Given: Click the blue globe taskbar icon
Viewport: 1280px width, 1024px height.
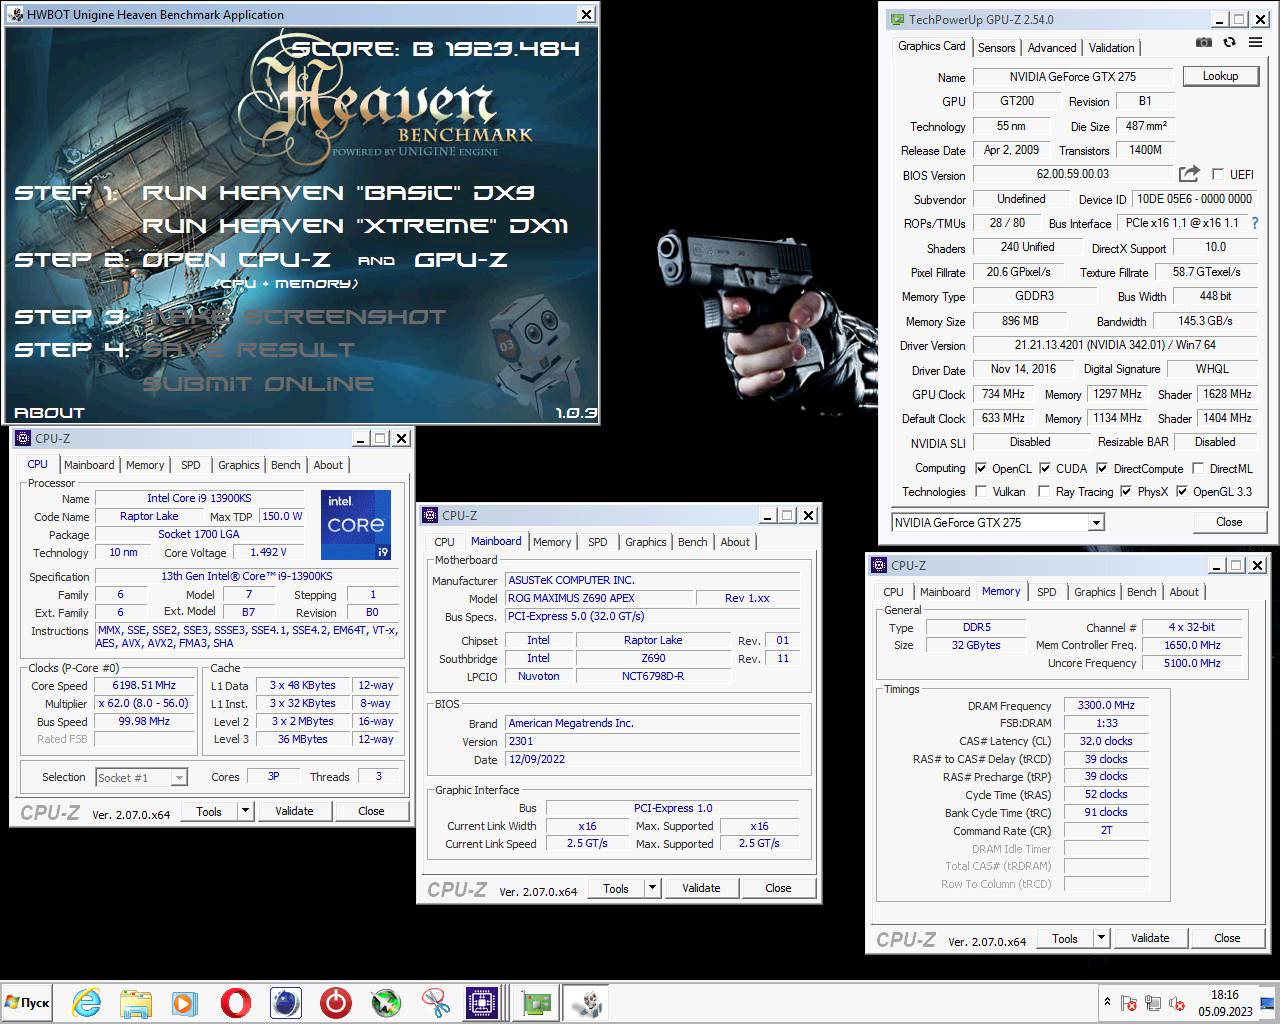Looking at the screenshot, I should (x=286, y=1002).
